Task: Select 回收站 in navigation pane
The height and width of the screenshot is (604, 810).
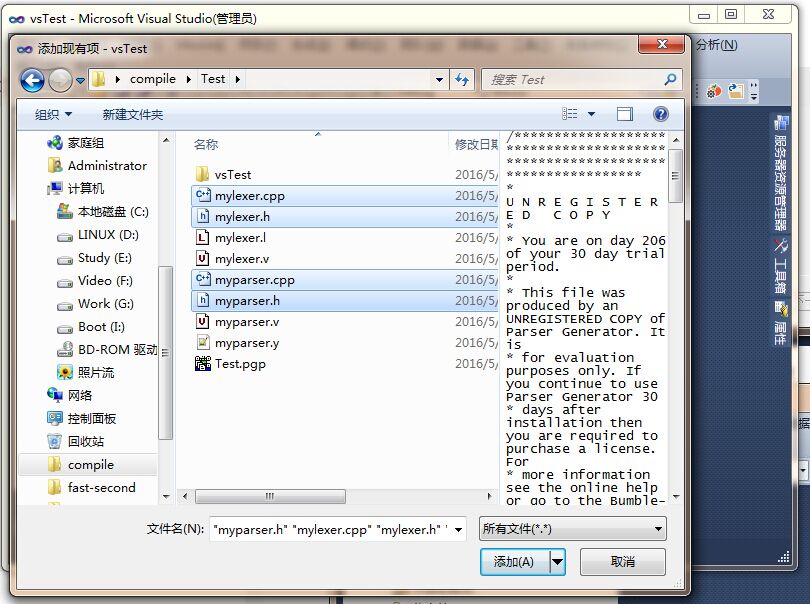Action: (86, 441)
